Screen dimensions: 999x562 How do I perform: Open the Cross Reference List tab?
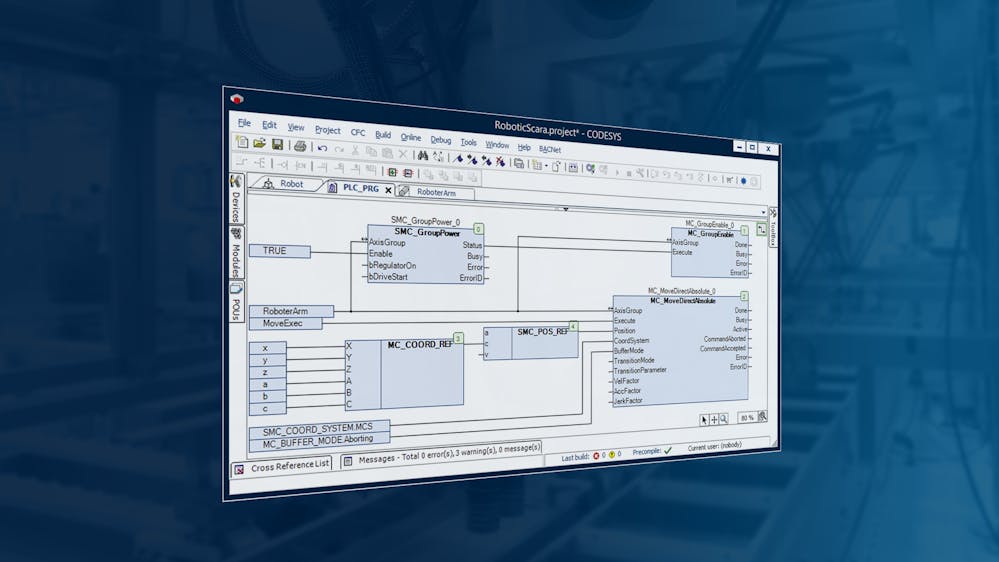283,466
